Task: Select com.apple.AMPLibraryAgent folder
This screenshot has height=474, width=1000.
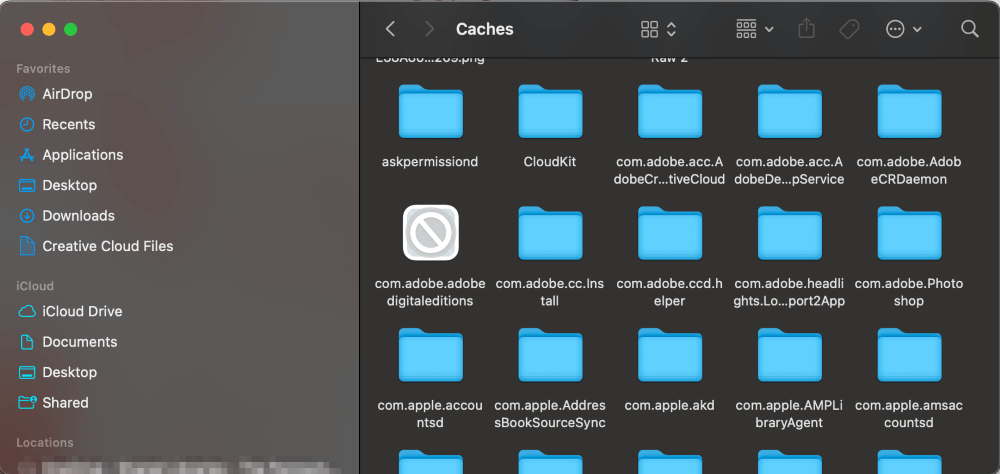Action: 790,355
